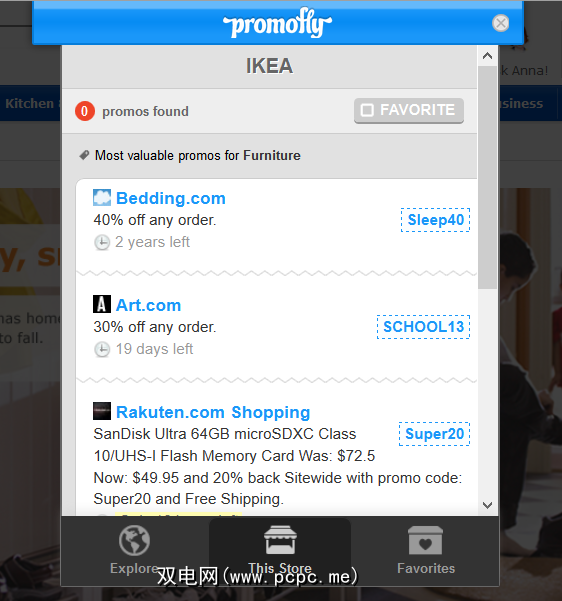Open the Favorites heart box icon
562x601 pixels.
[x=426, y=540]
